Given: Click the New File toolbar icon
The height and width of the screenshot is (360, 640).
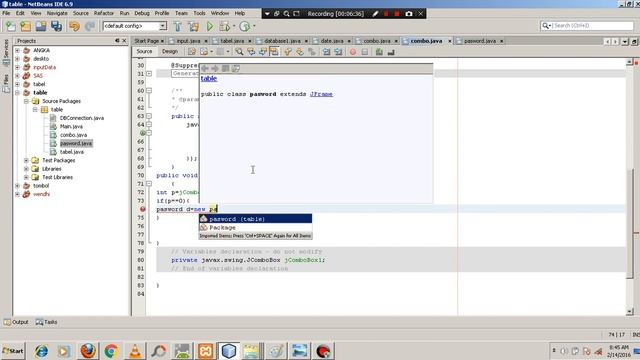Looking at the screenshot, I should pyautogui.click(x=10, y=26).
